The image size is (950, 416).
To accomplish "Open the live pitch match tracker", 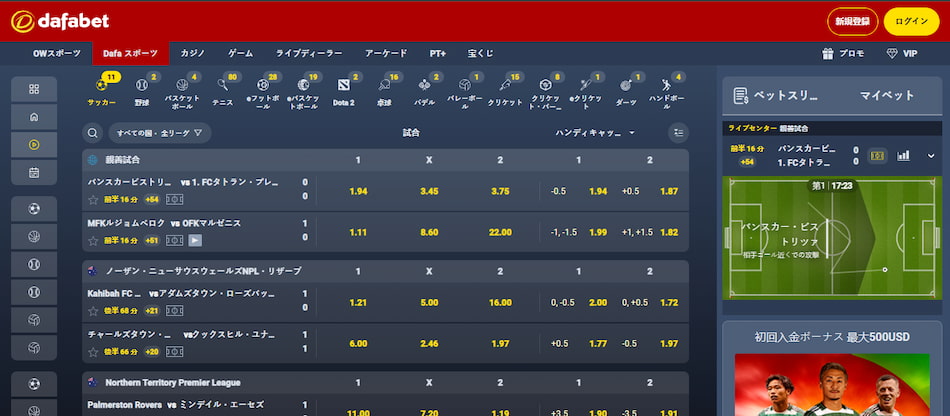I will pos(830,238).
